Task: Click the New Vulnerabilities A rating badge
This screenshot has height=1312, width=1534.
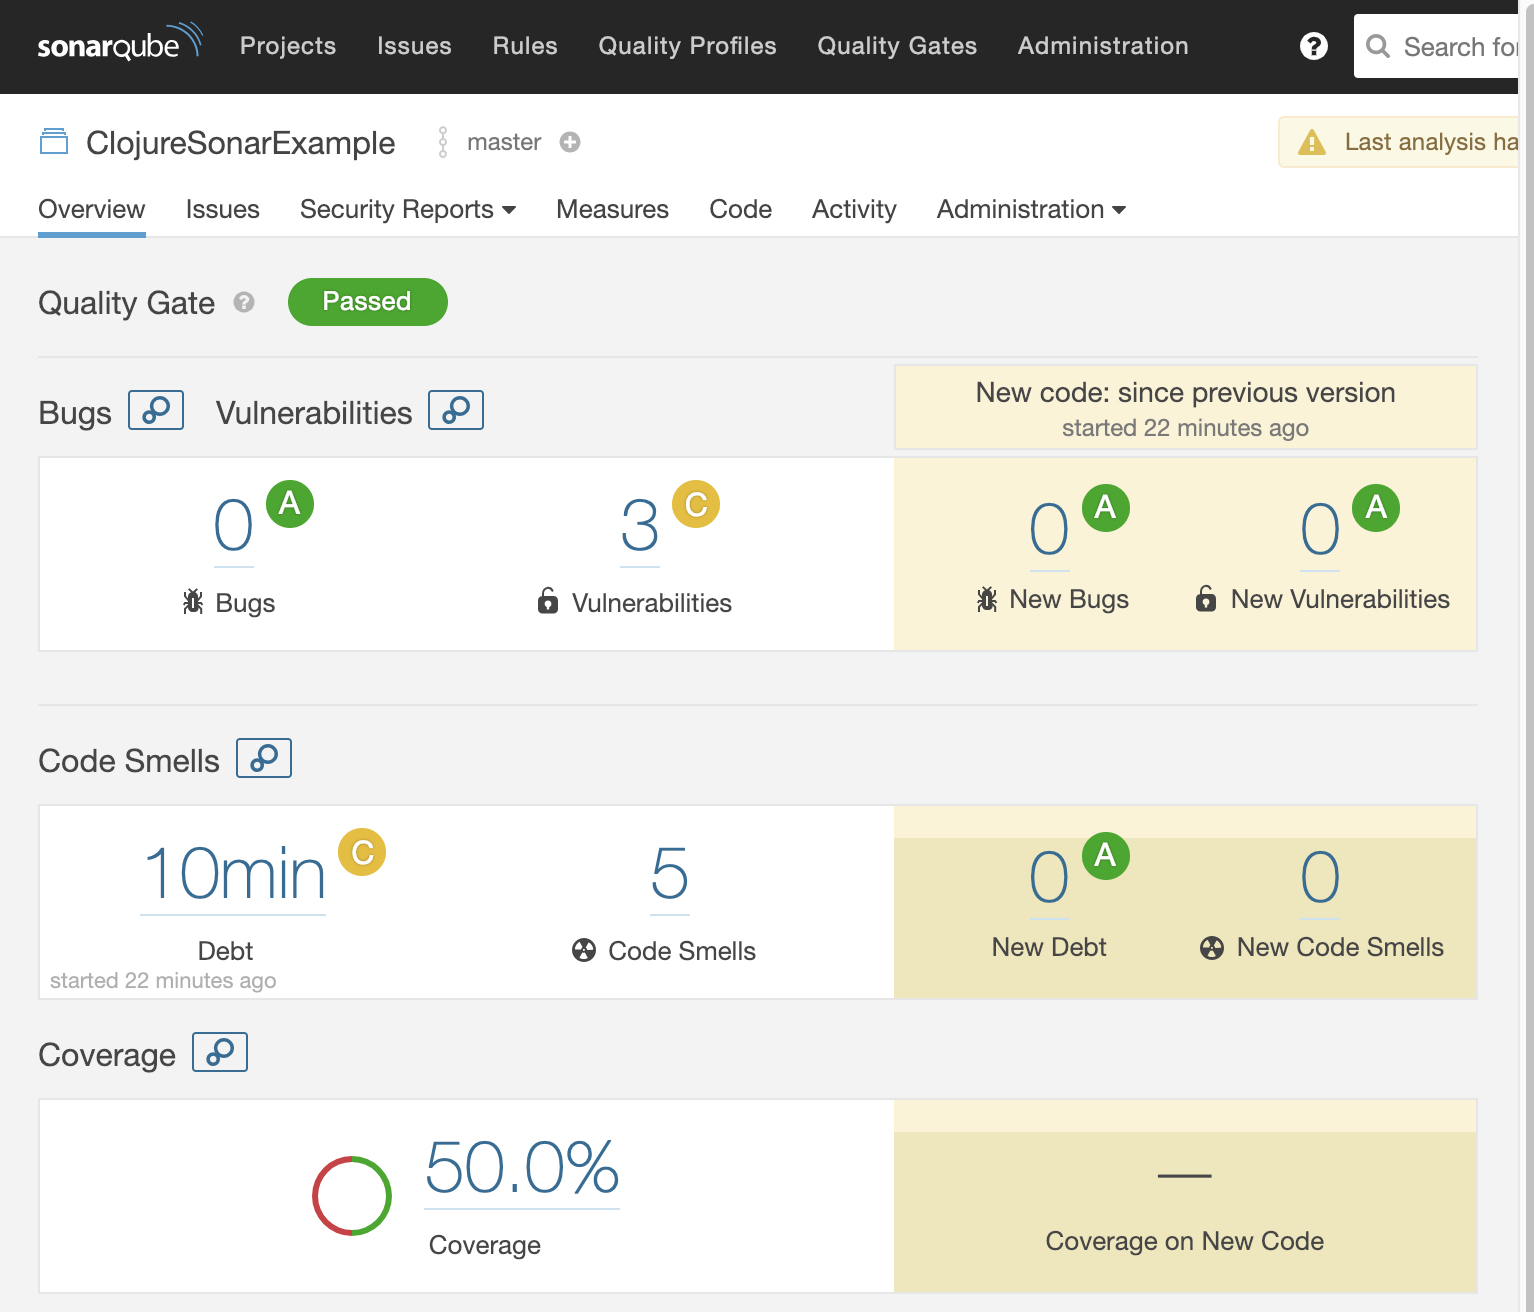Action: (x=1376, y=507)
